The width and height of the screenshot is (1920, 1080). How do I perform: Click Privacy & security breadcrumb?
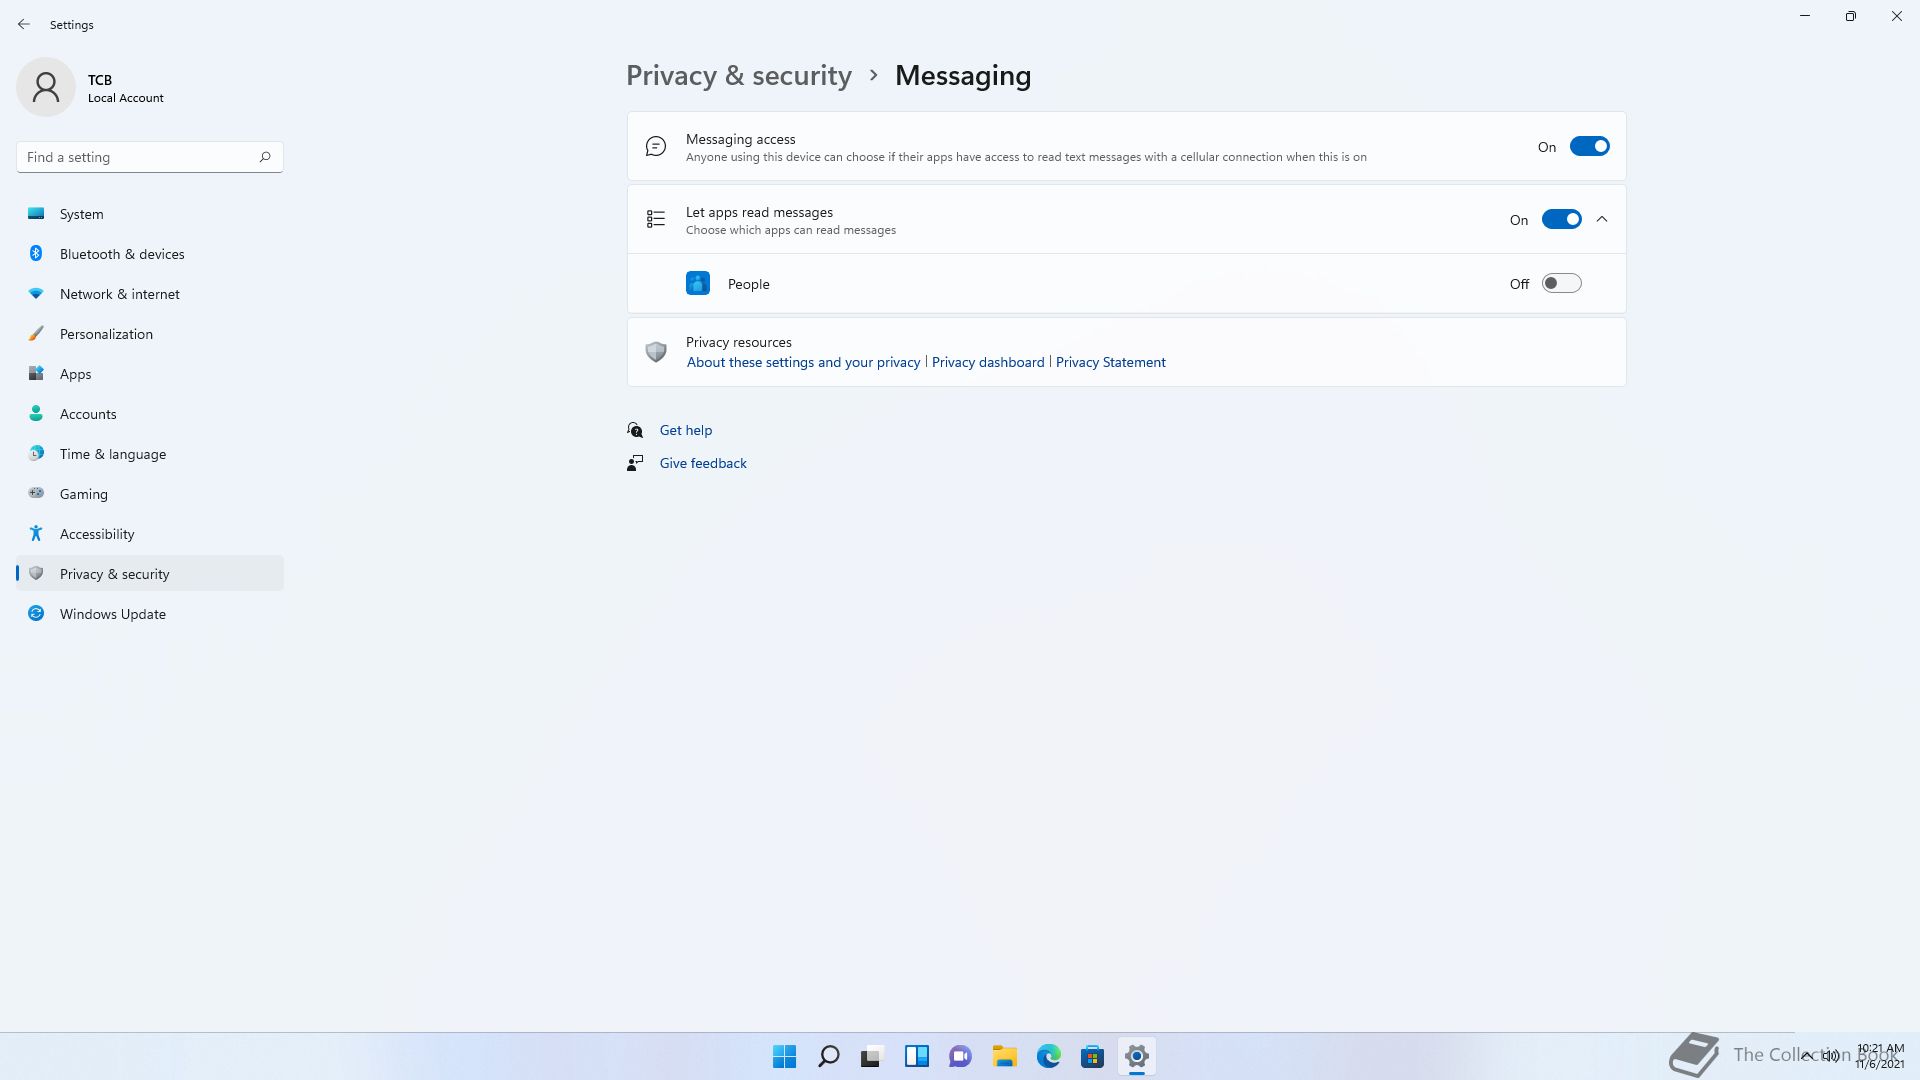739,76
